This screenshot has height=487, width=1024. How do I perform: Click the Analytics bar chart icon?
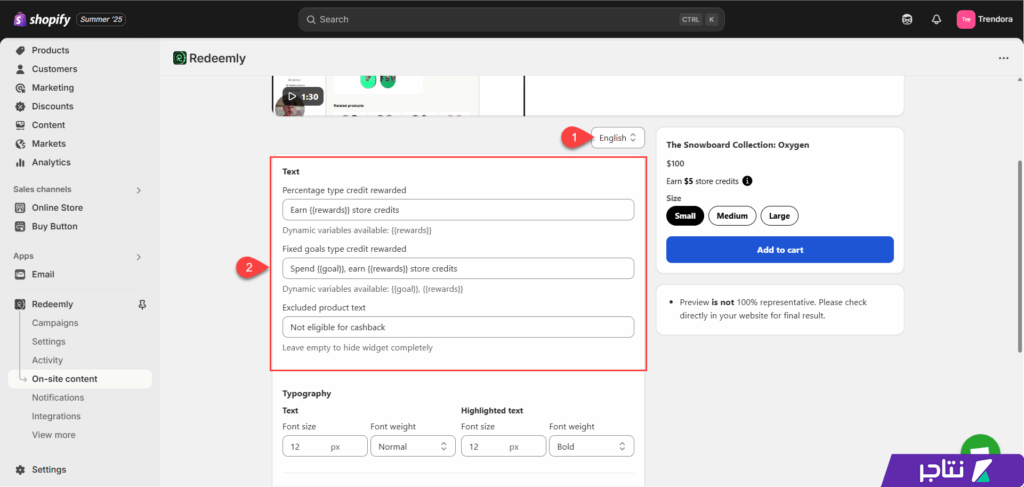pyautogui.click(x=20, y=163)
